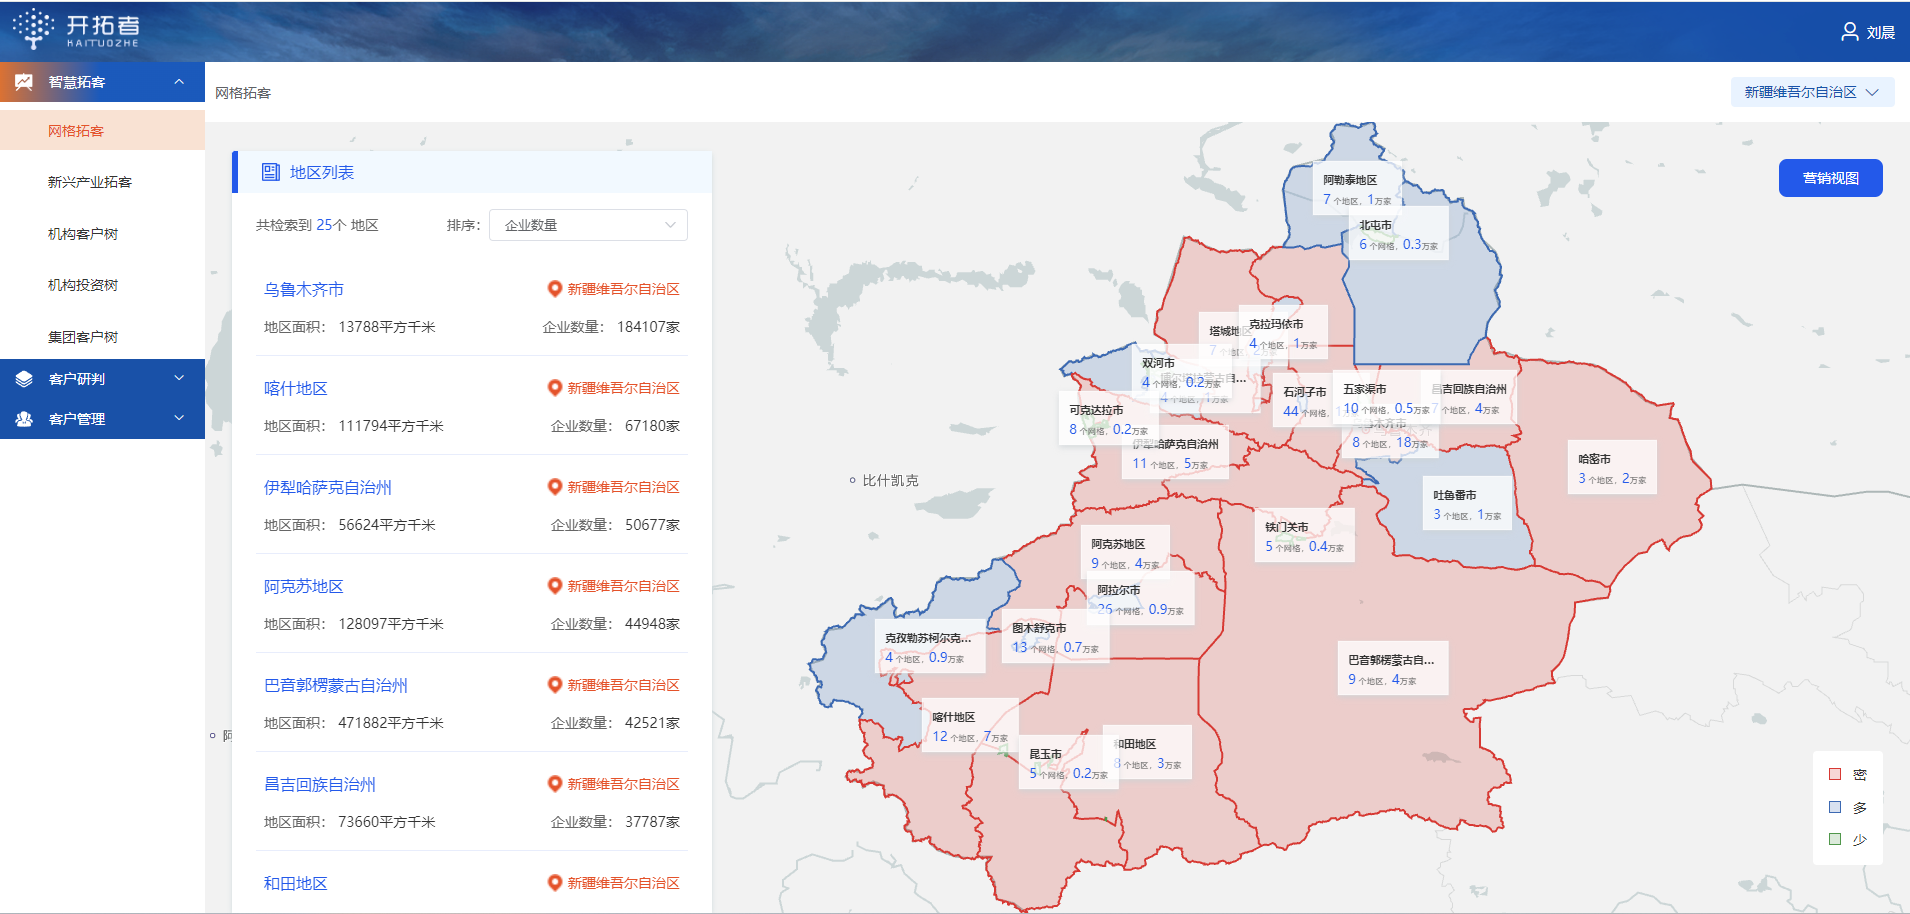Open the 企业数量 sort dropdown
1910x914 pixels.
588,225
